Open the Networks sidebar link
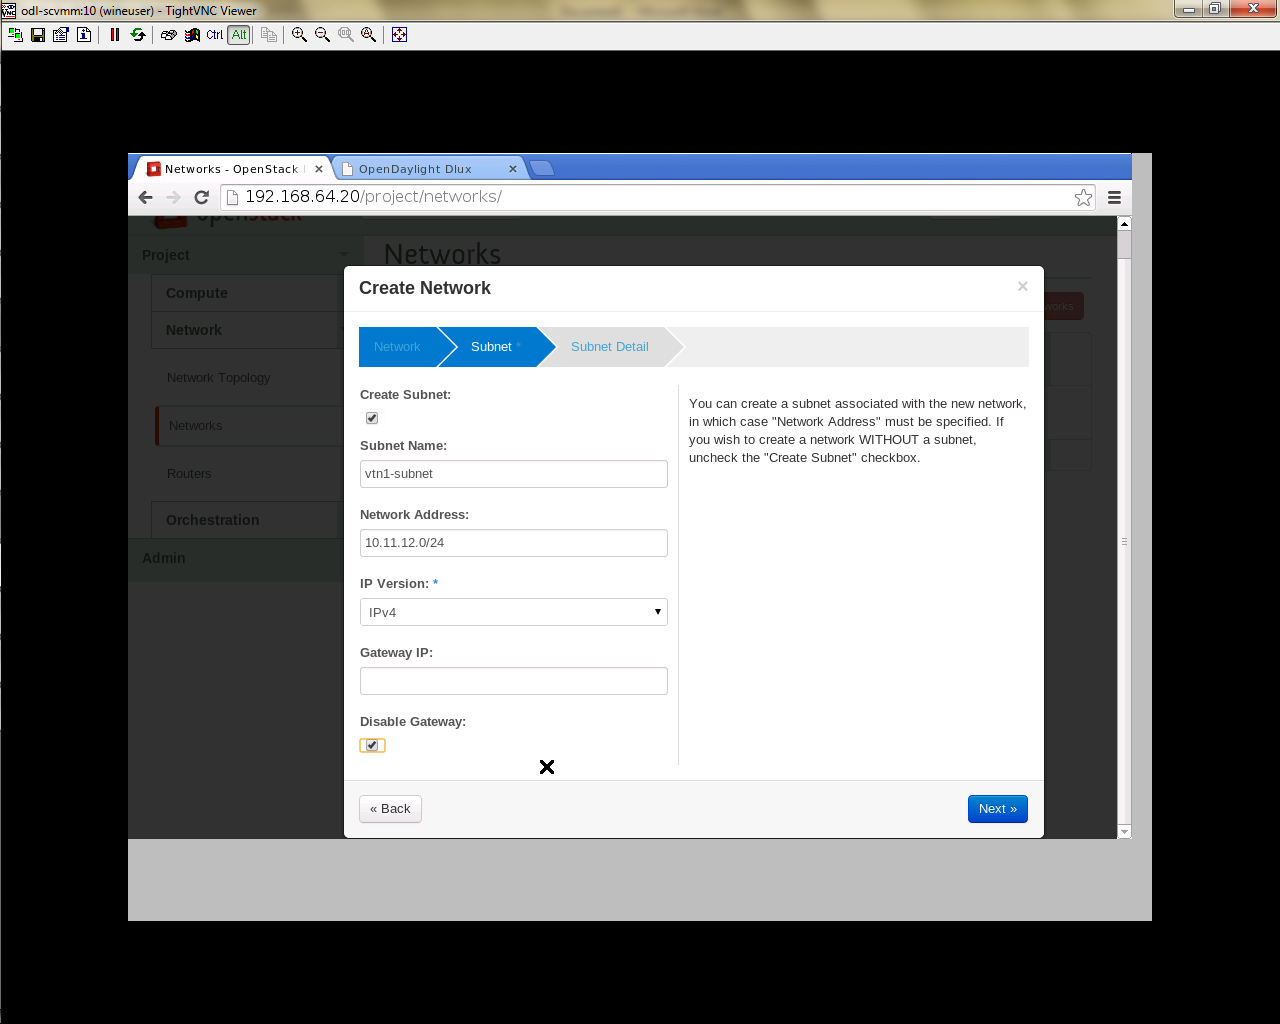The image size is (1280, 1024). (x=196, y=426)
